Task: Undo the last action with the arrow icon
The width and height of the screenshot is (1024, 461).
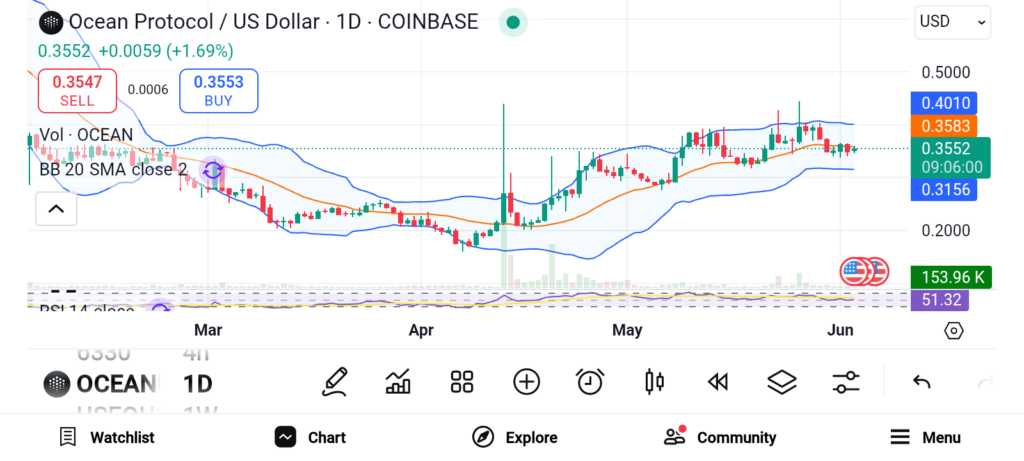Action: [x=921, y=382]
